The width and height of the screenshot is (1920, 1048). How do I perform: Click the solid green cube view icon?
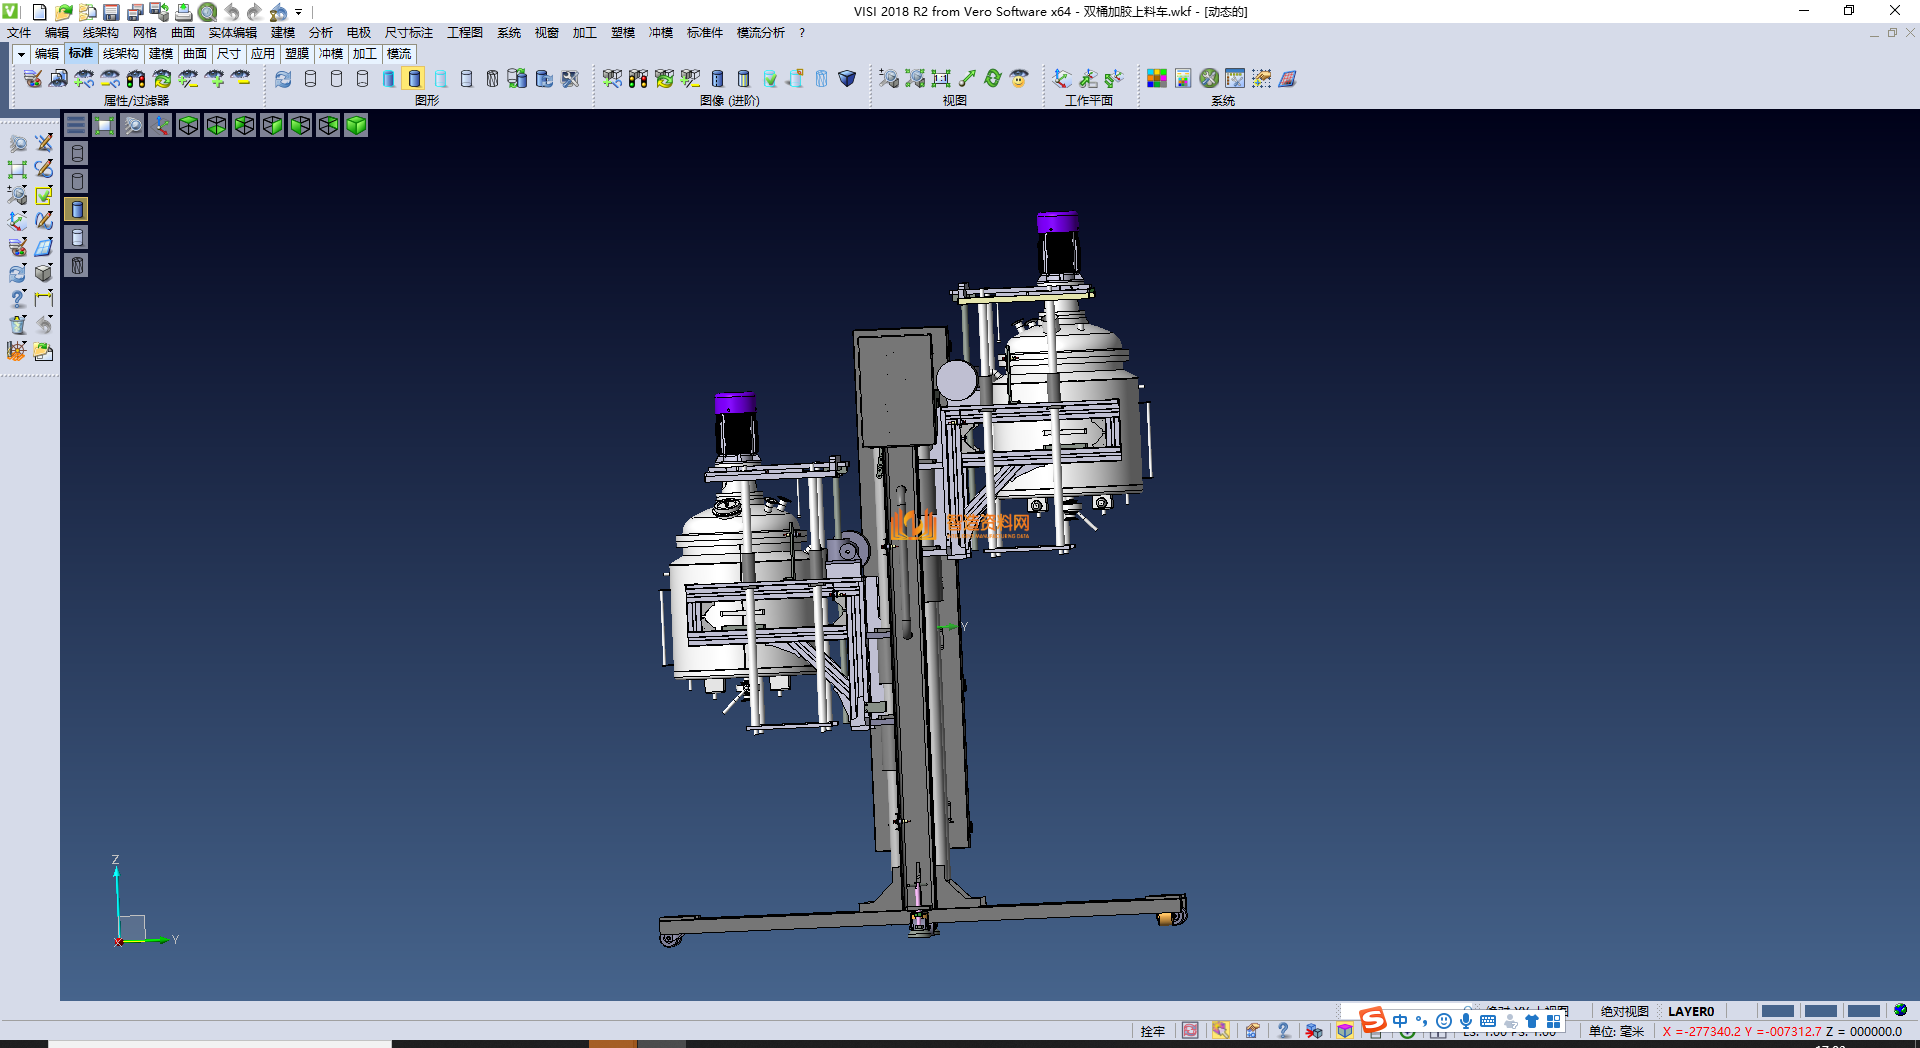tap(356, 125)
